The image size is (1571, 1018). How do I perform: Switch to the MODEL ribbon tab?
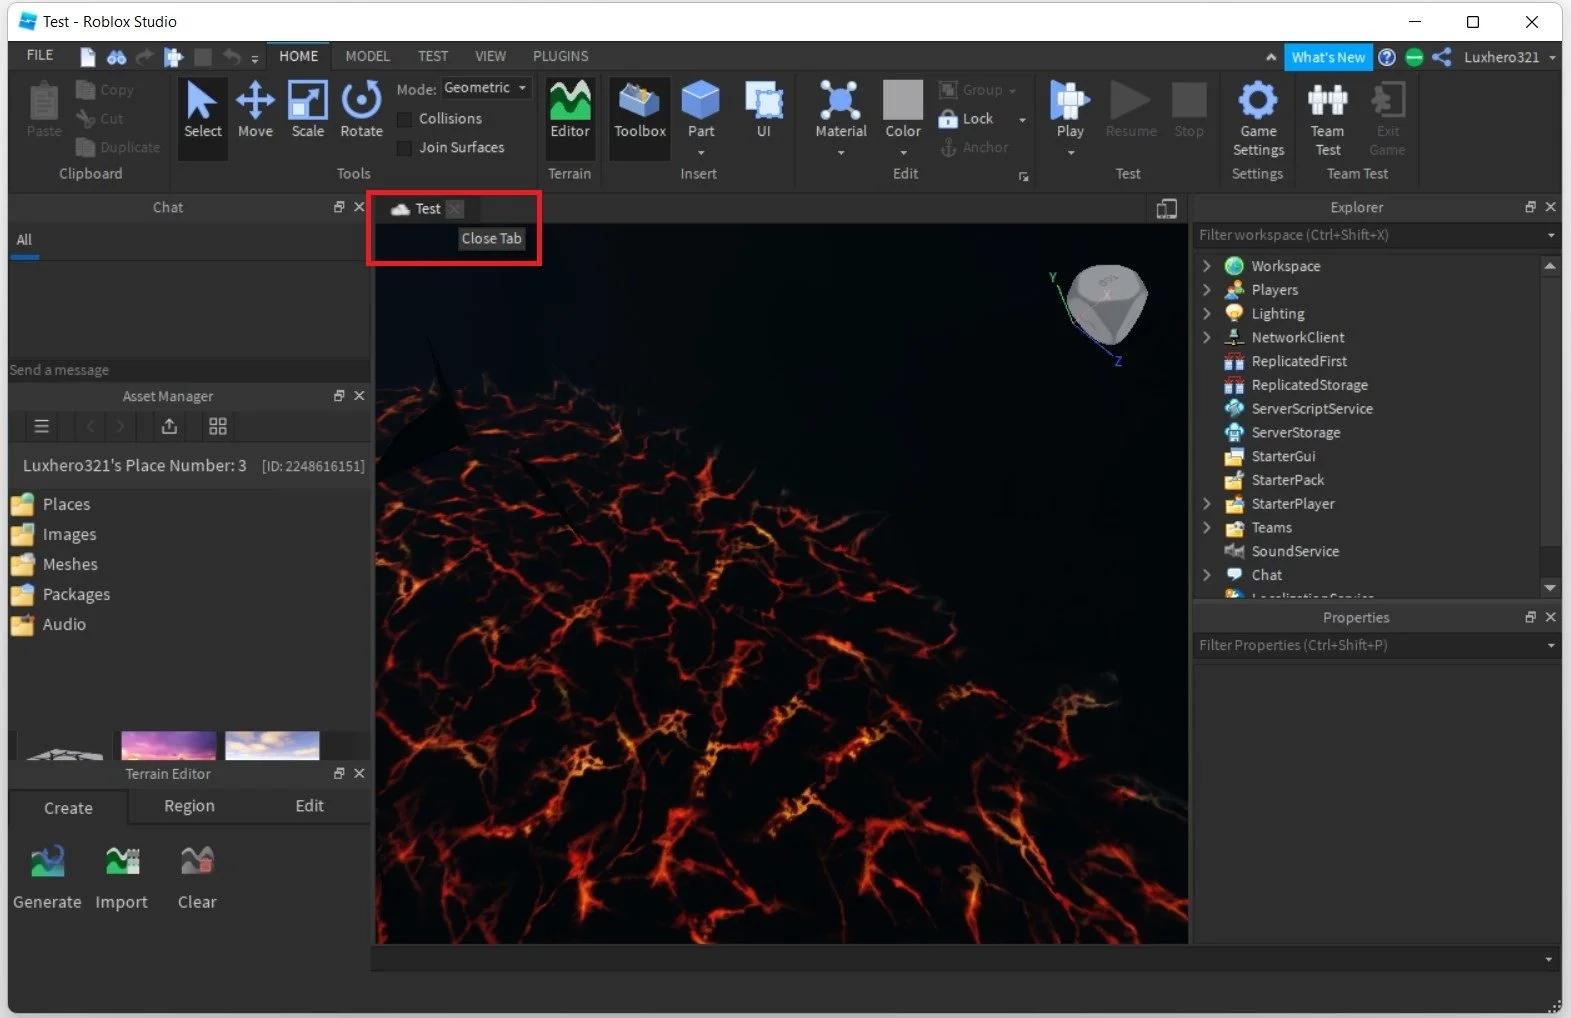[x=367, y=56]
